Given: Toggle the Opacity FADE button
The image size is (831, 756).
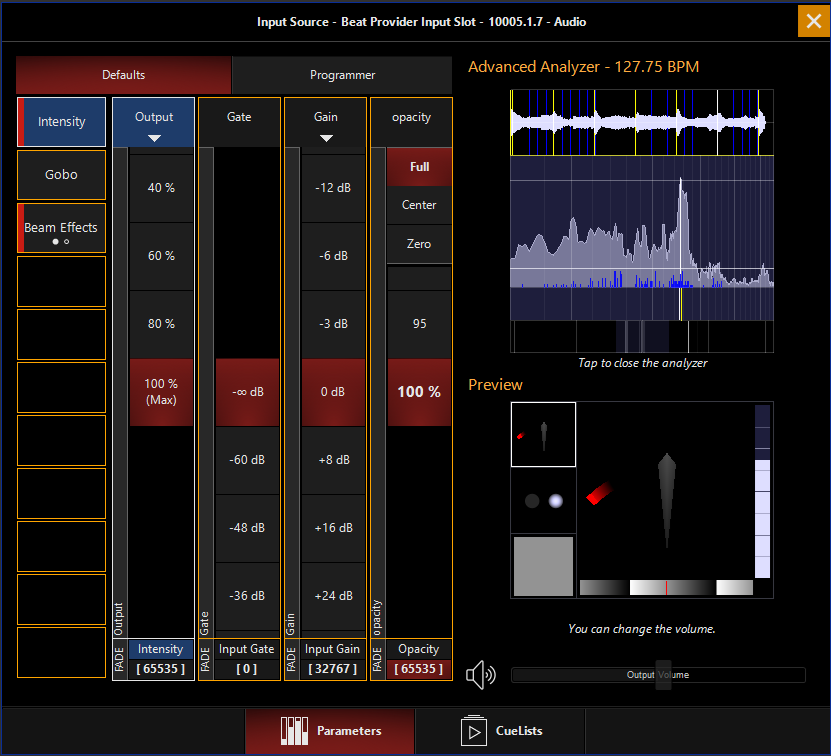Looking at the screenshot, I should click(377, 660).
